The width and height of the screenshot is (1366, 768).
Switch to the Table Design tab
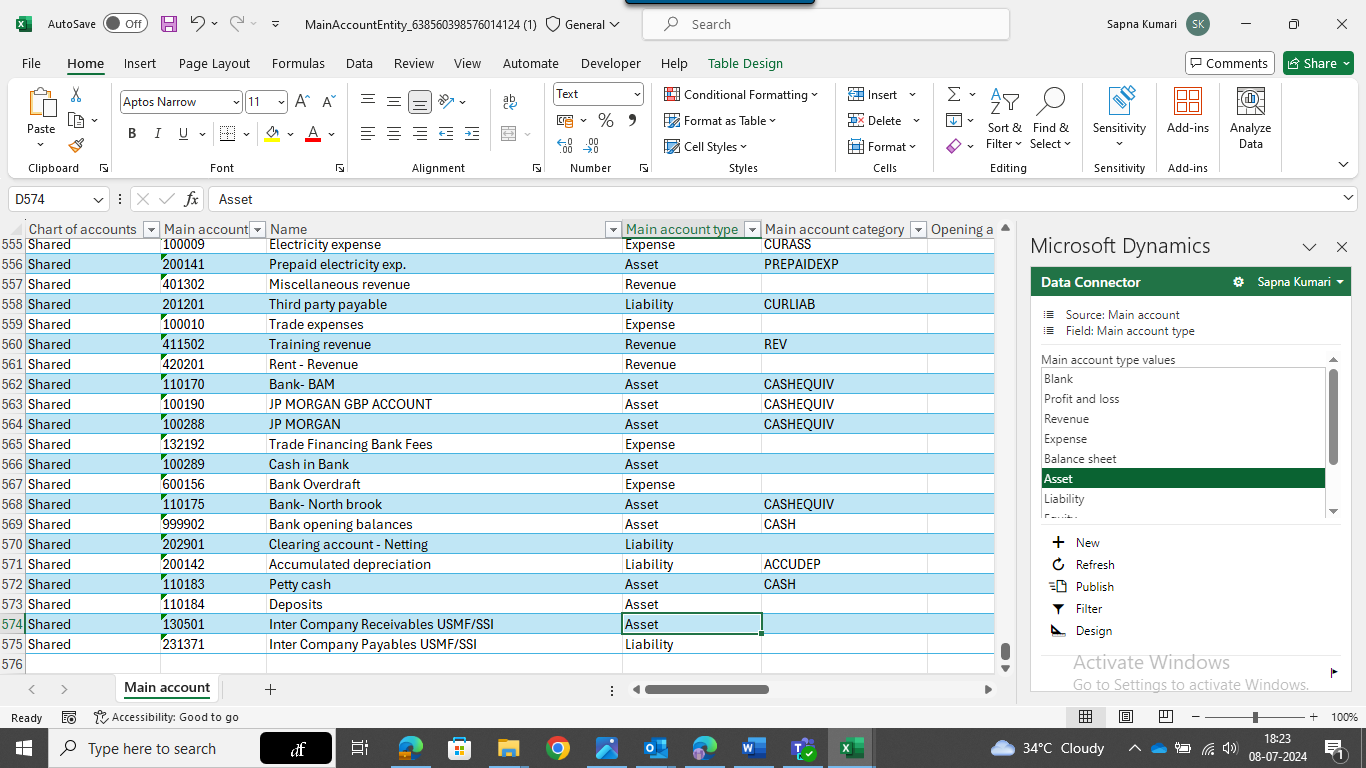tap(745, 63)
